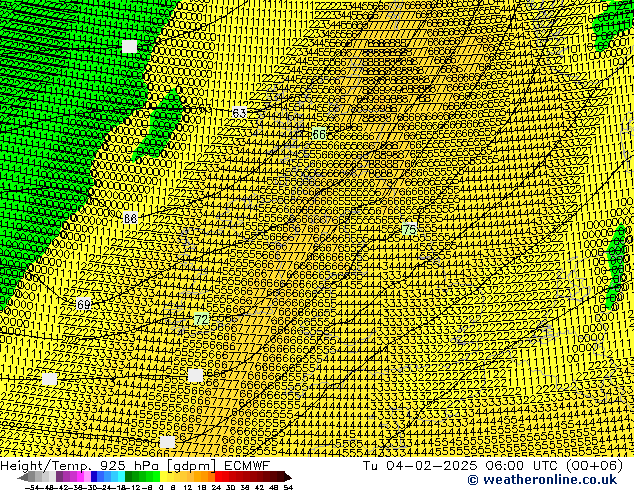The height and width of the screenshot is (490, 634).
Task: Click the Tu 04-02-2025 06:00 UTC timestamp
Action: (492, 465)
